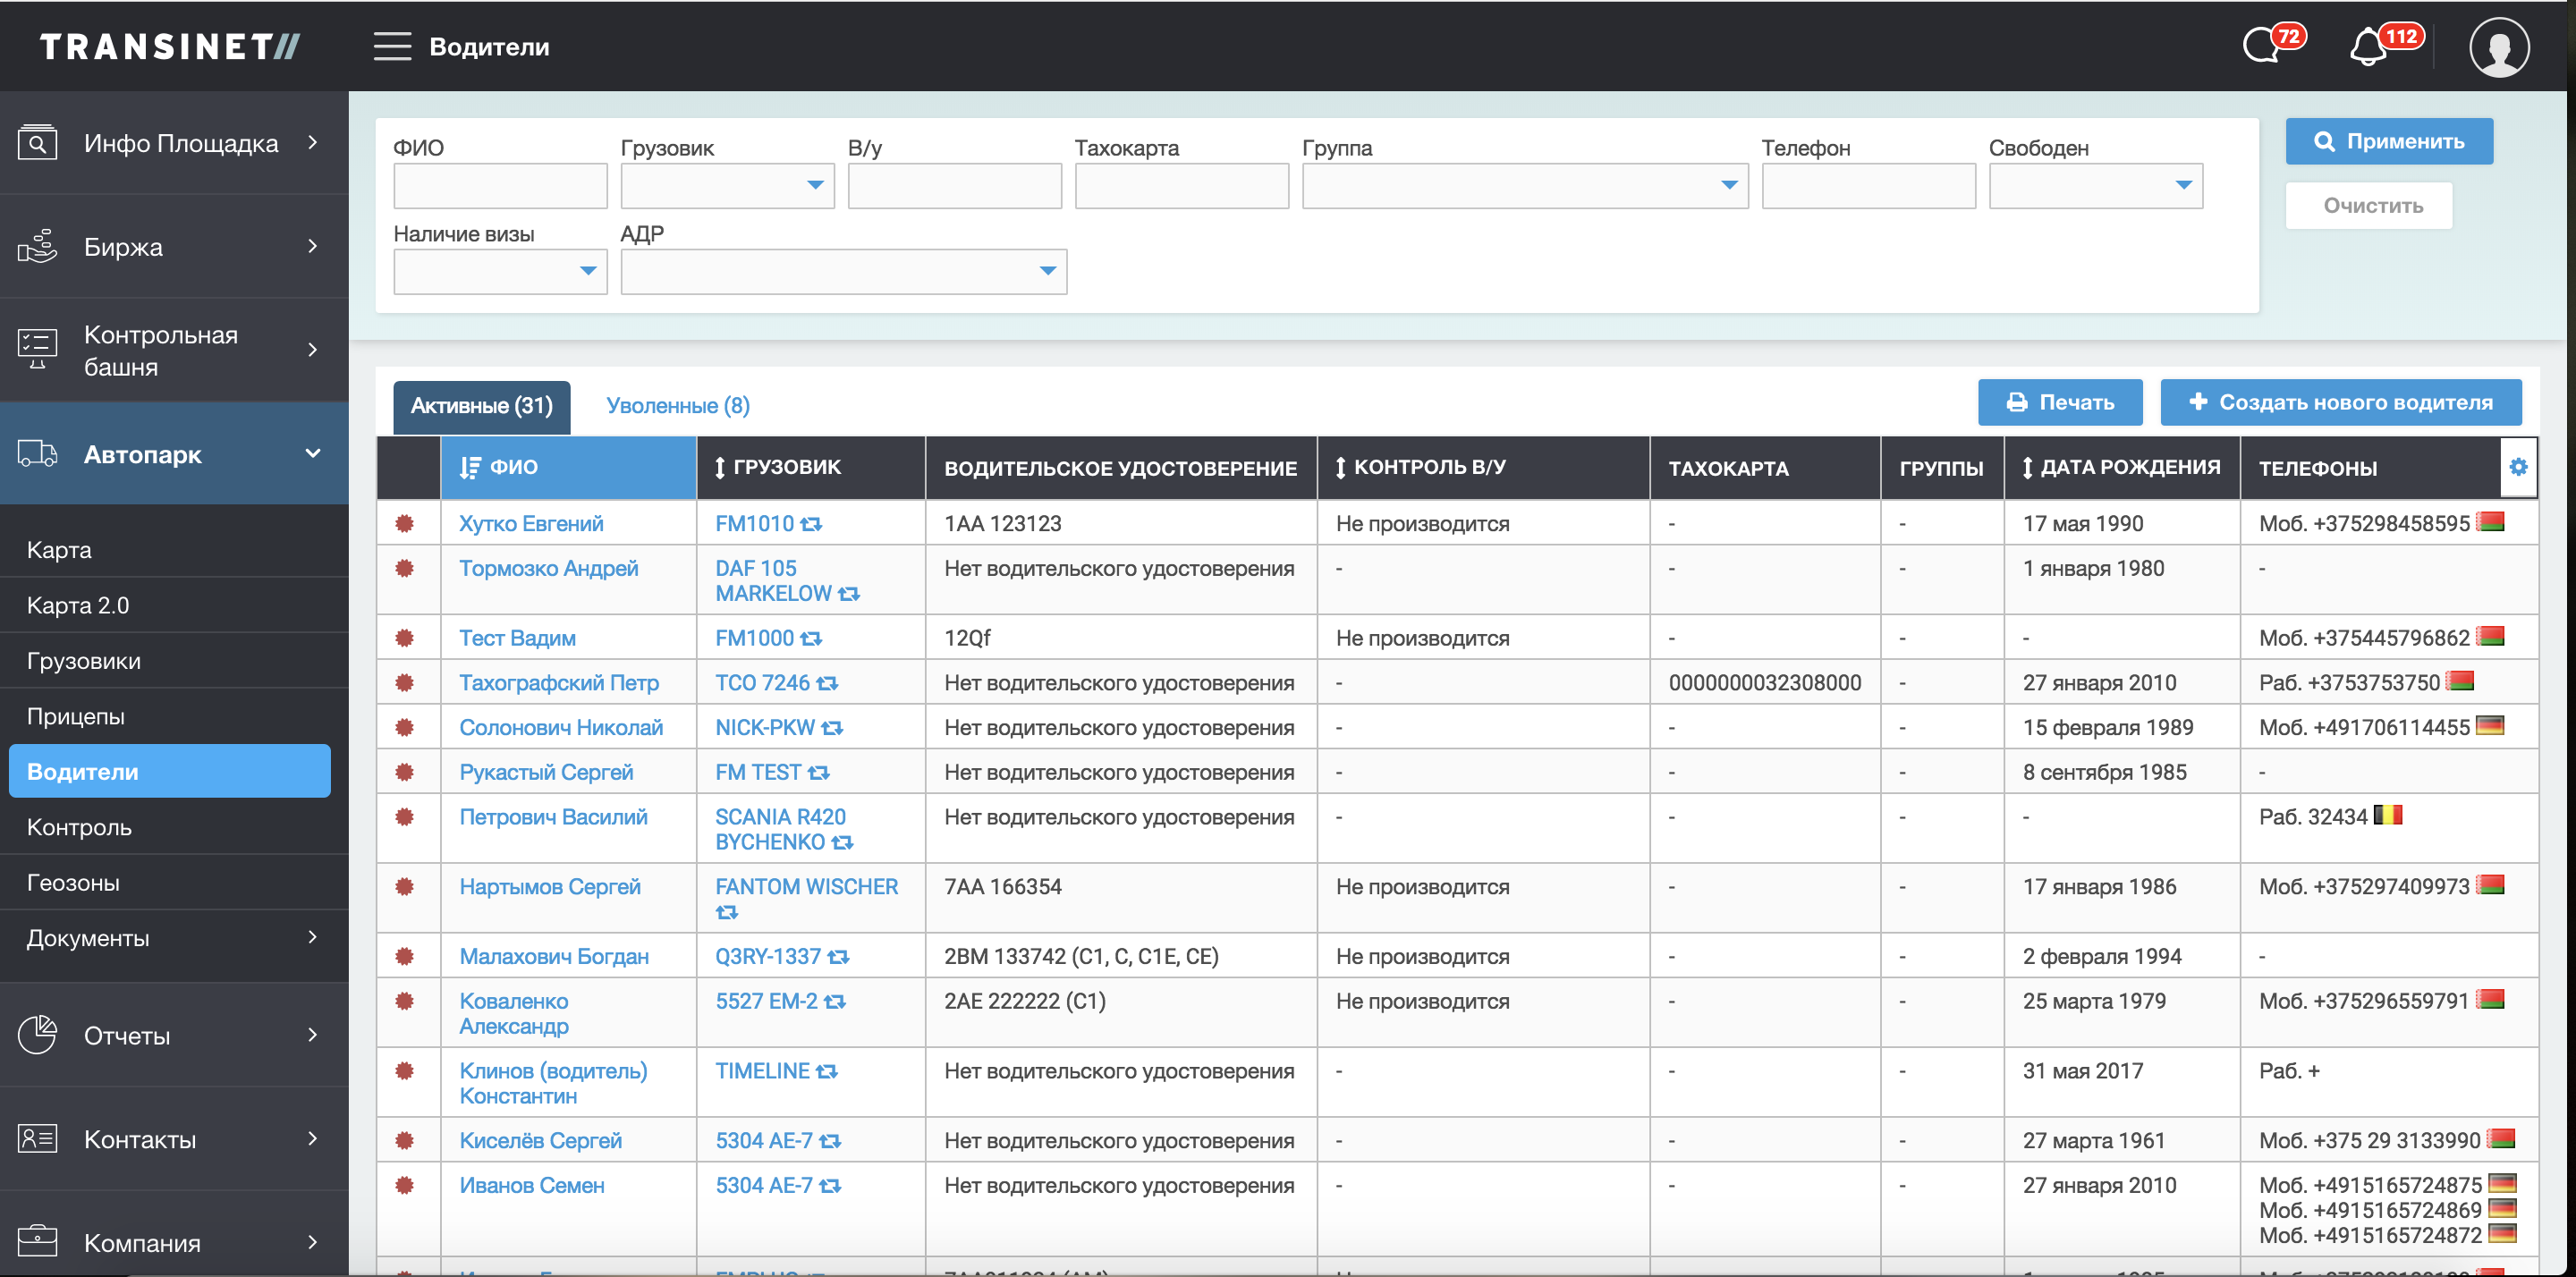This screenshot has width=2576, height=1277.
Task: Focus the Тахокарта filter input
Action: 1181,185
